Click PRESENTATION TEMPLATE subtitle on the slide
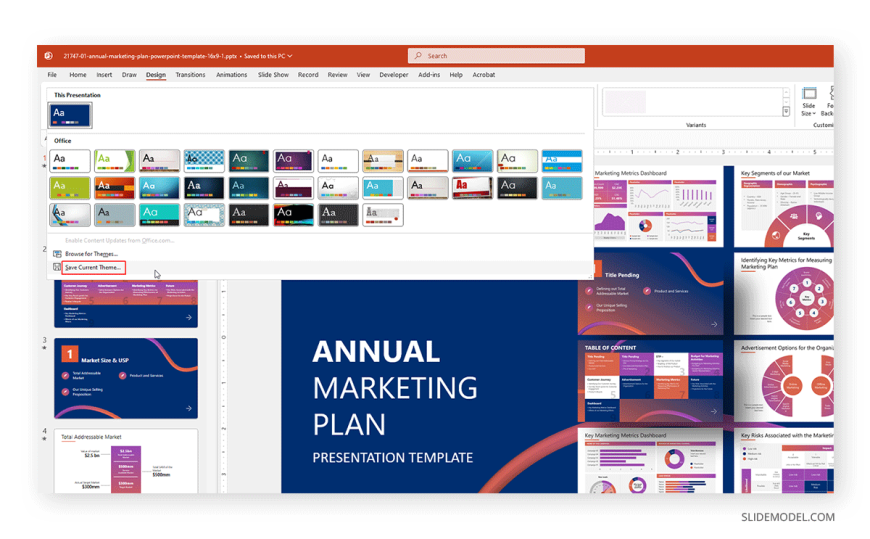Image resolution: width=870 pixels, height=539 pixels. (393, 458)
